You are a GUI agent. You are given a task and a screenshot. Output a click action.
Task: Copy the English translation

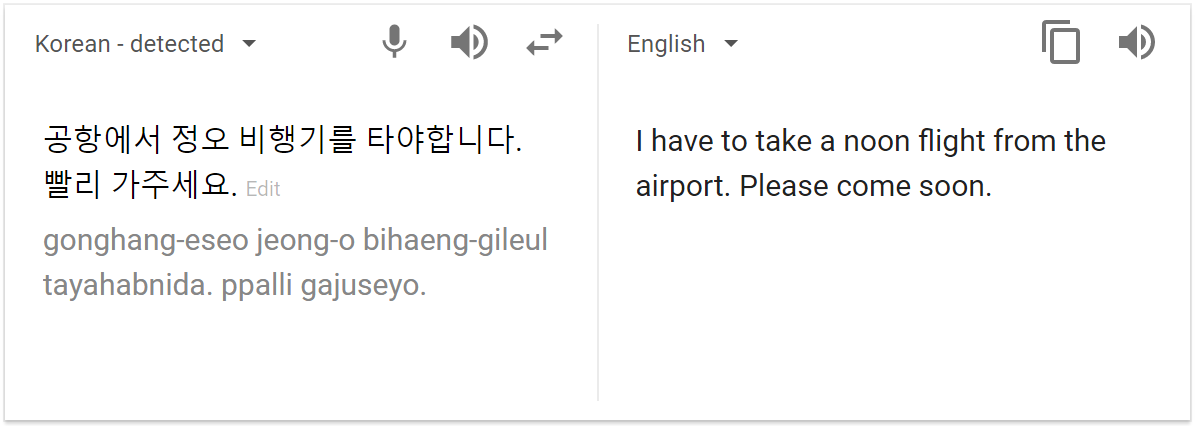pyautogui.click(x=1061, y=42)
